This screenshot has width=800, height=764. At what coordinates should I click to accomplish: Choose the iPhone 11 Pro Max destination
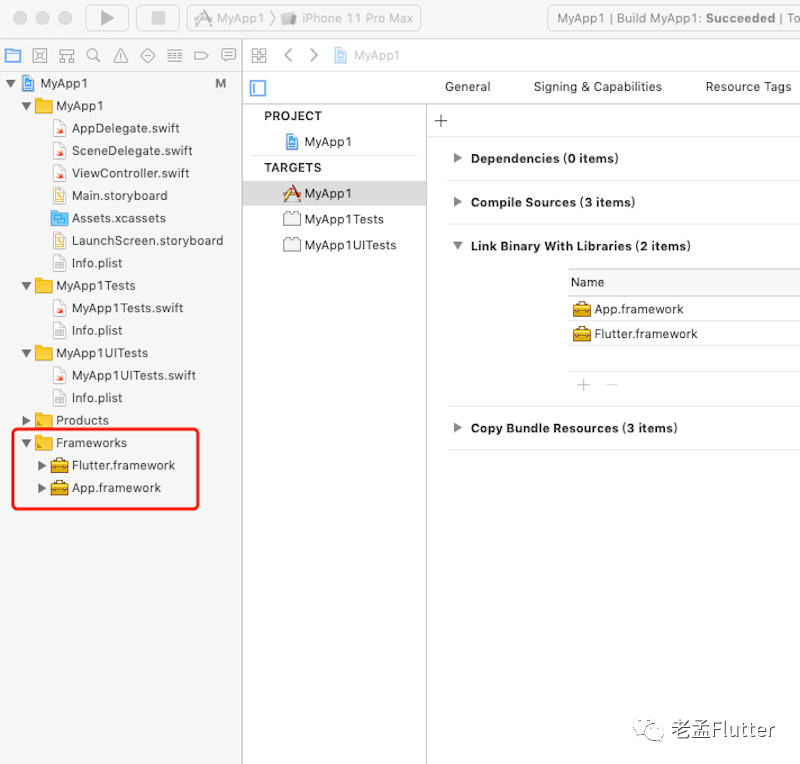[347, 18]
